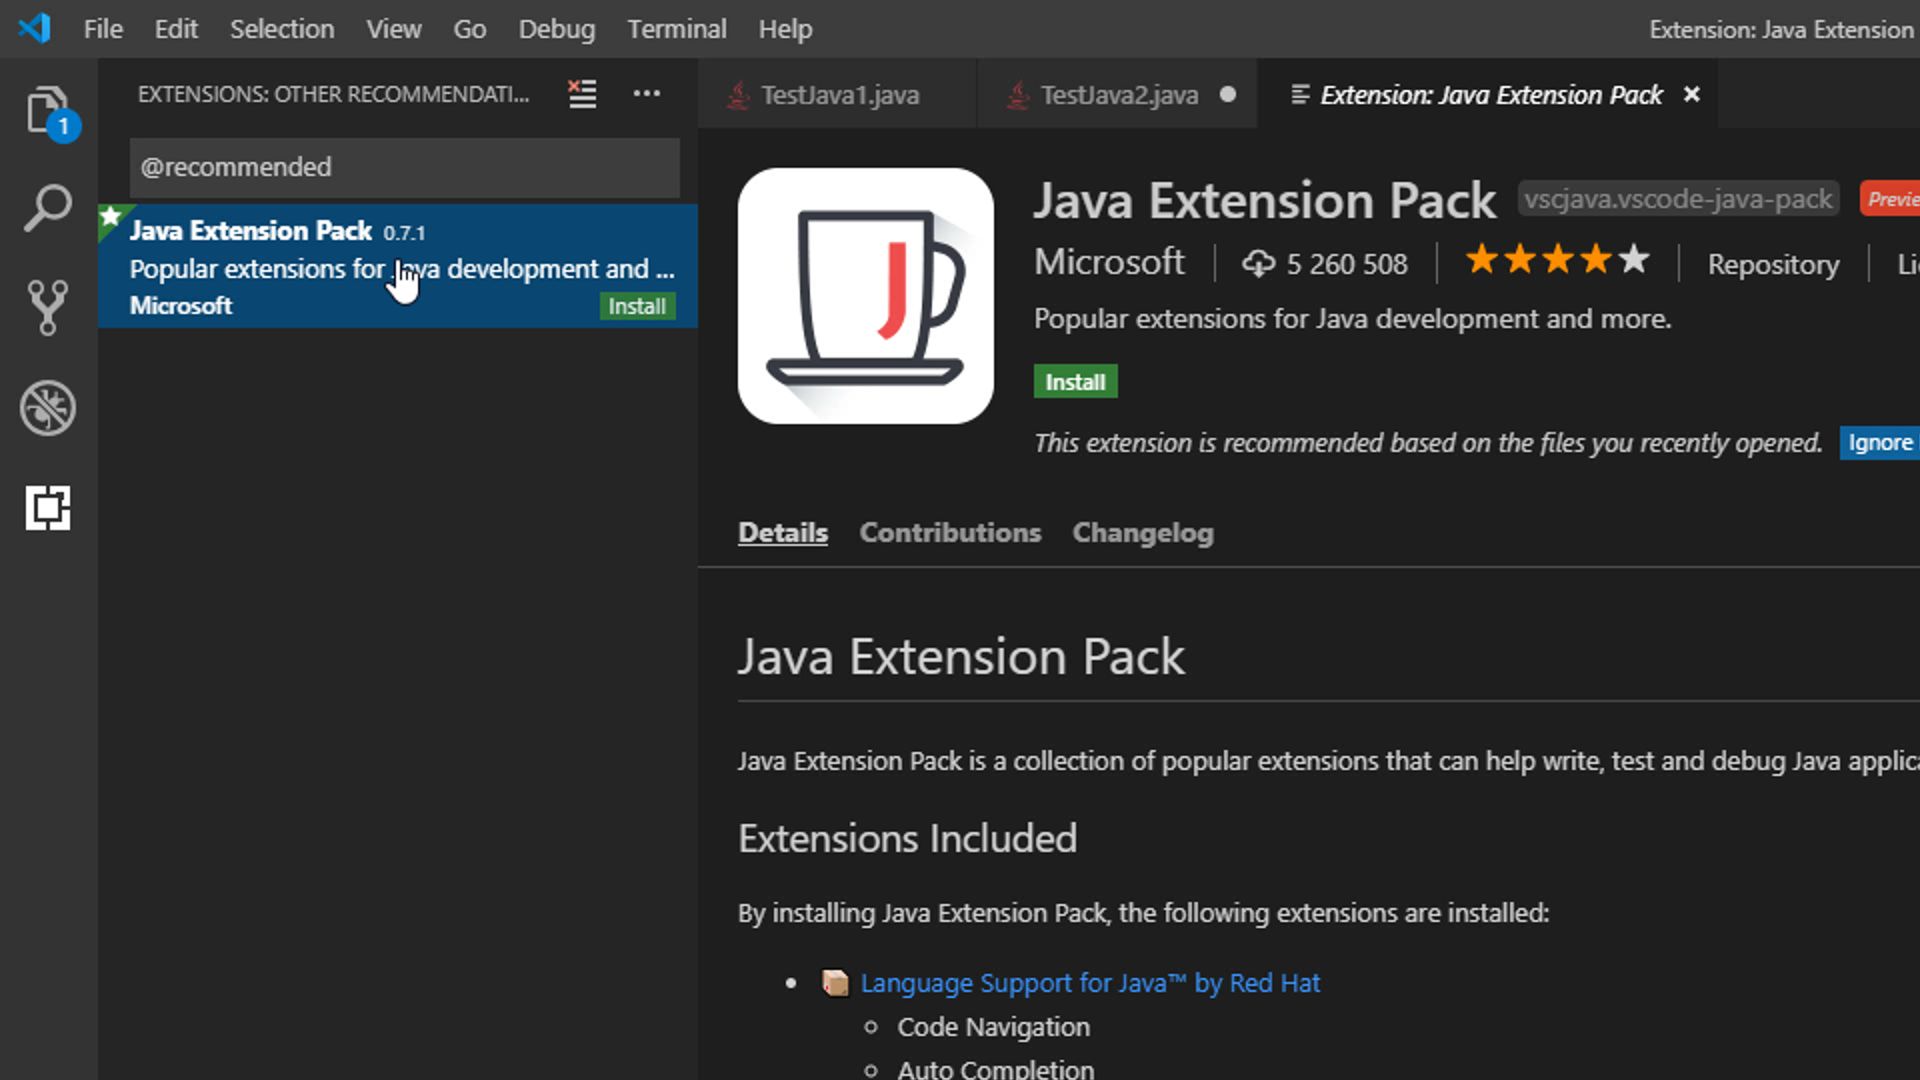Expand the star rating details
This screenshot has height=1080, width=1920.
tap(1555, 260)
